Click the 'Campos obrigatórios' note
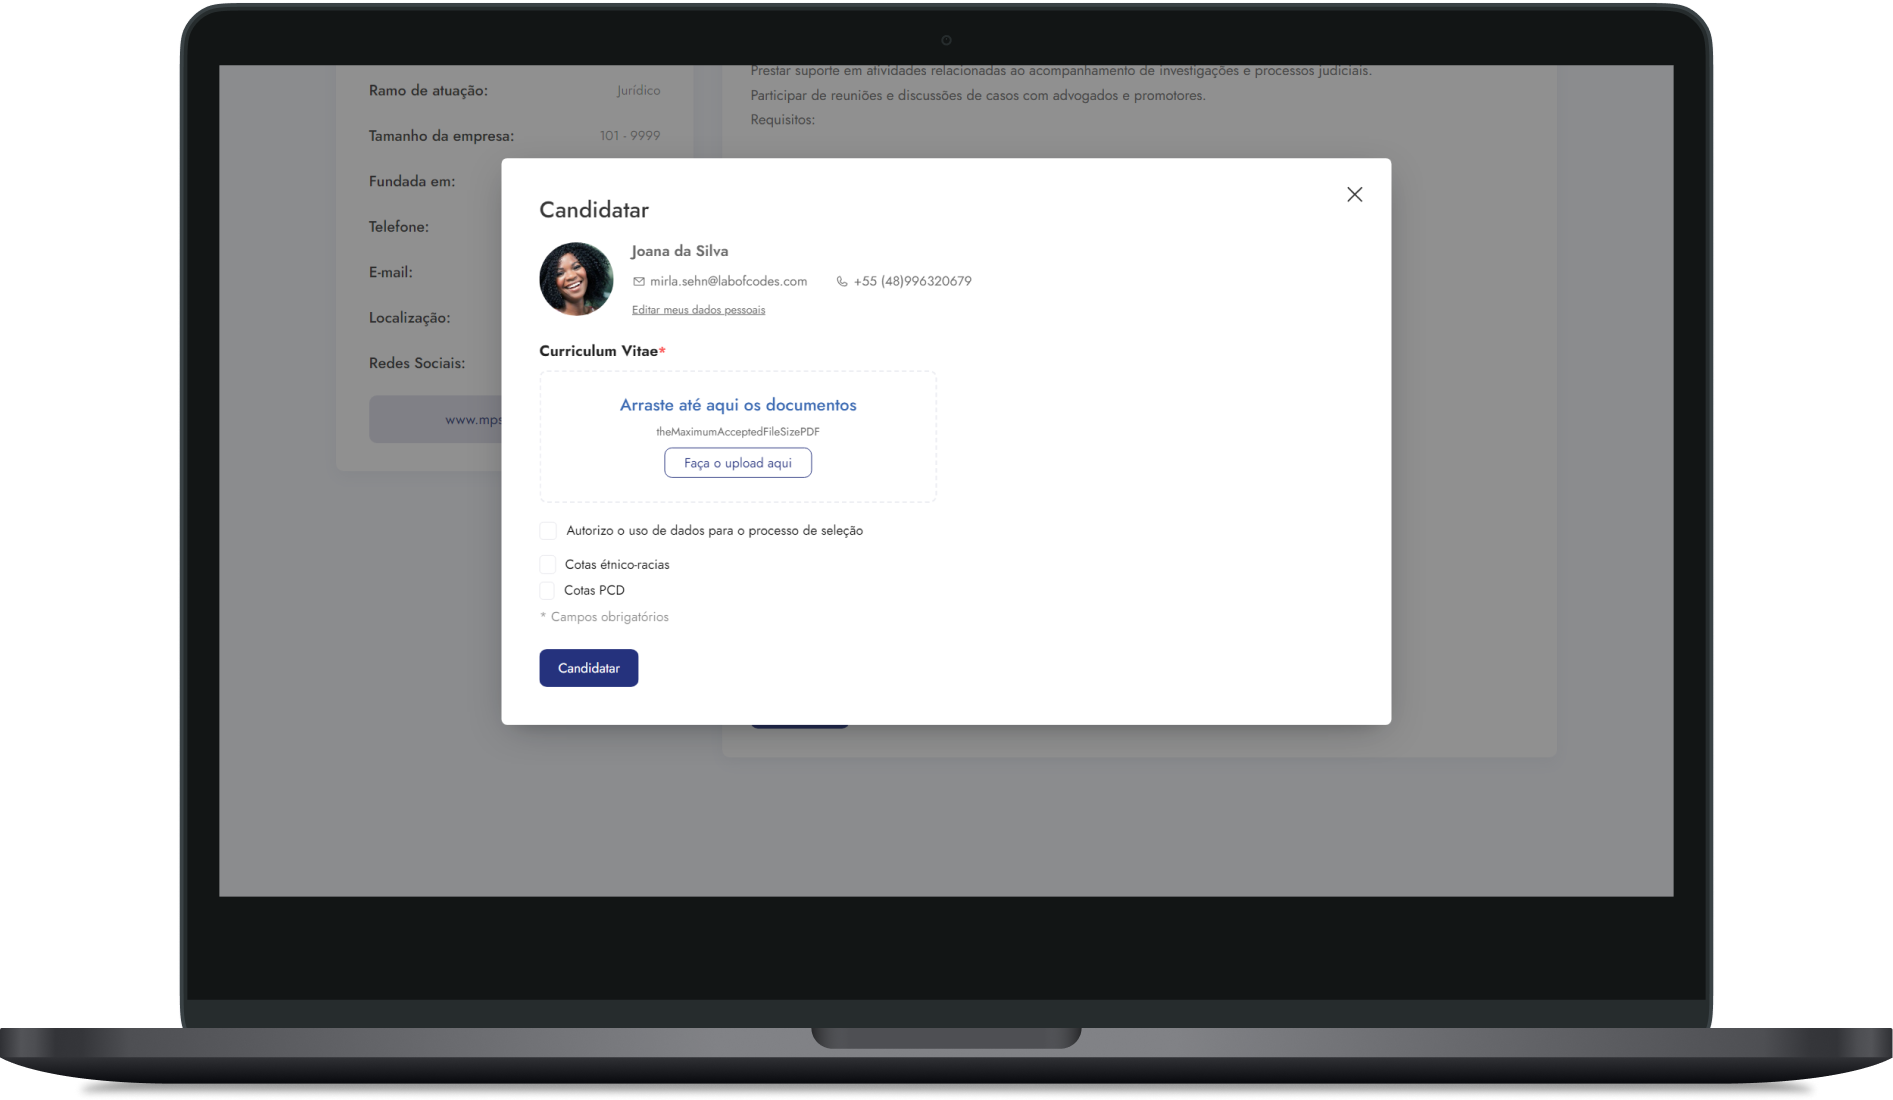Screen dimensions: 1893x1100 pyautogui.click(x=609, y=617)
